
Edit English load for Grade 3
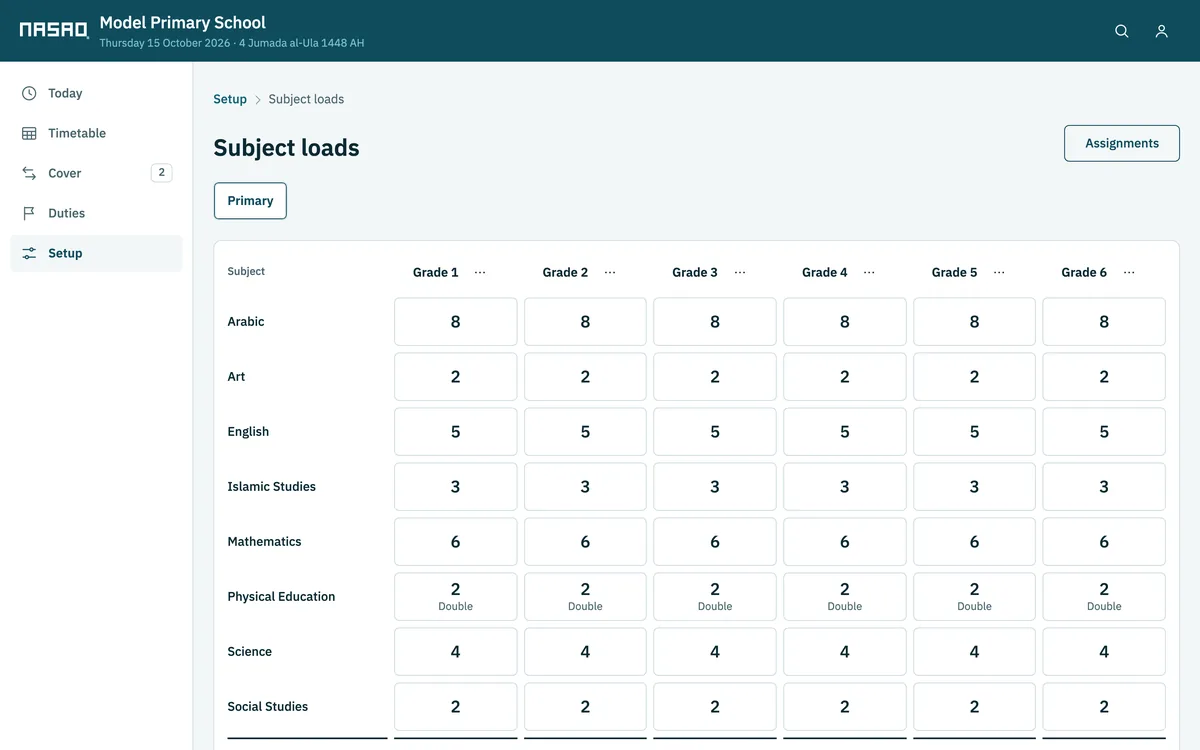pyautogui.click(x=715, y=432)
